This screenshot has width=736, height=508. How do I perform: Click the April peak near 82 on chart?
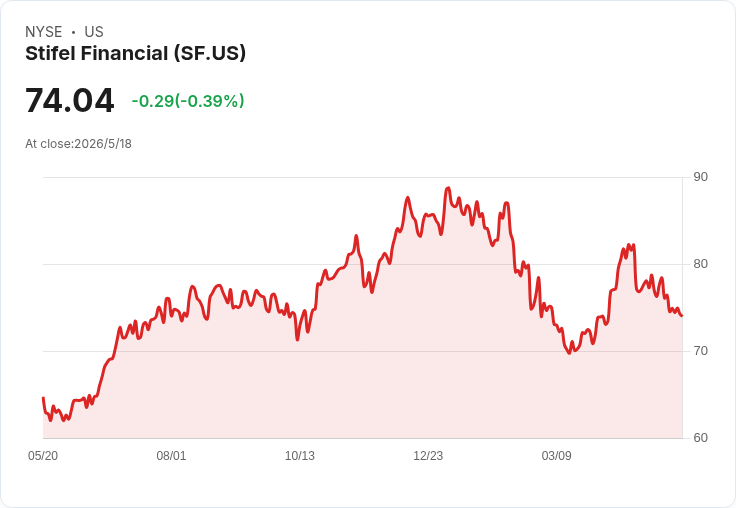[x=629, y=245]
